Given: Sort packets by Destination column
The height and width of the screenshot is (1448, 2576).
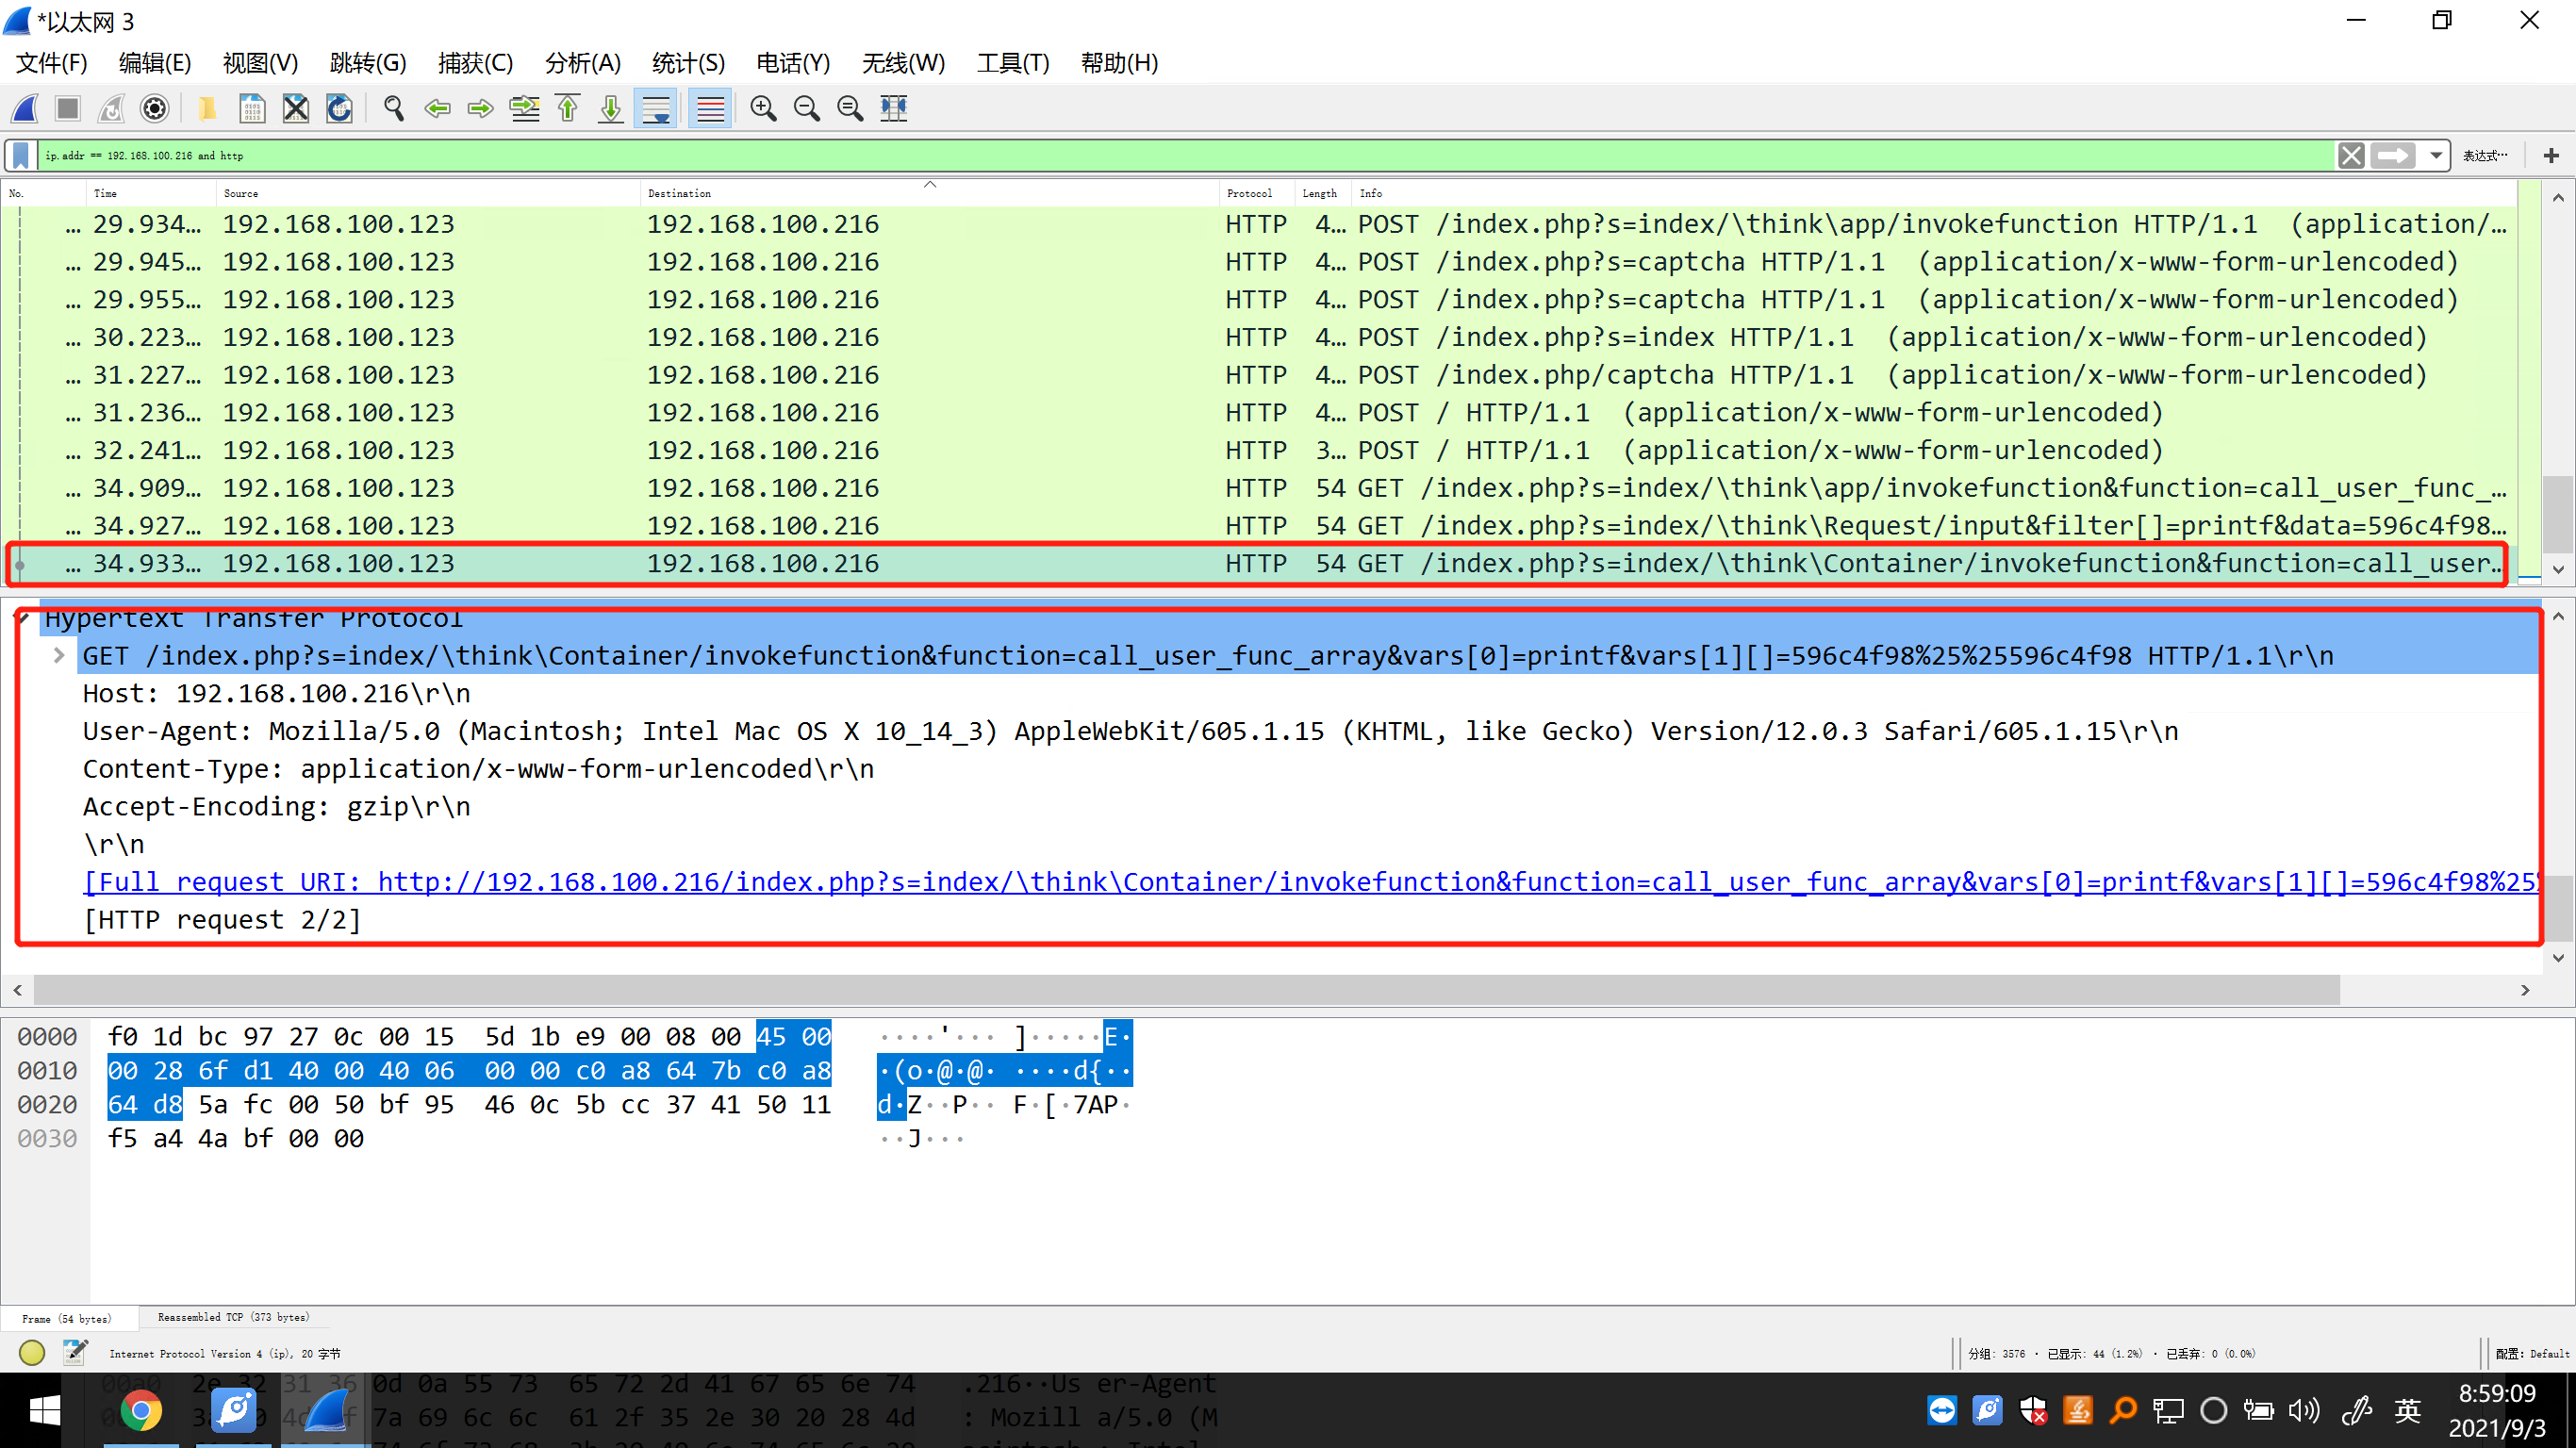Looking at the screenshot, I should pos(930,193).
